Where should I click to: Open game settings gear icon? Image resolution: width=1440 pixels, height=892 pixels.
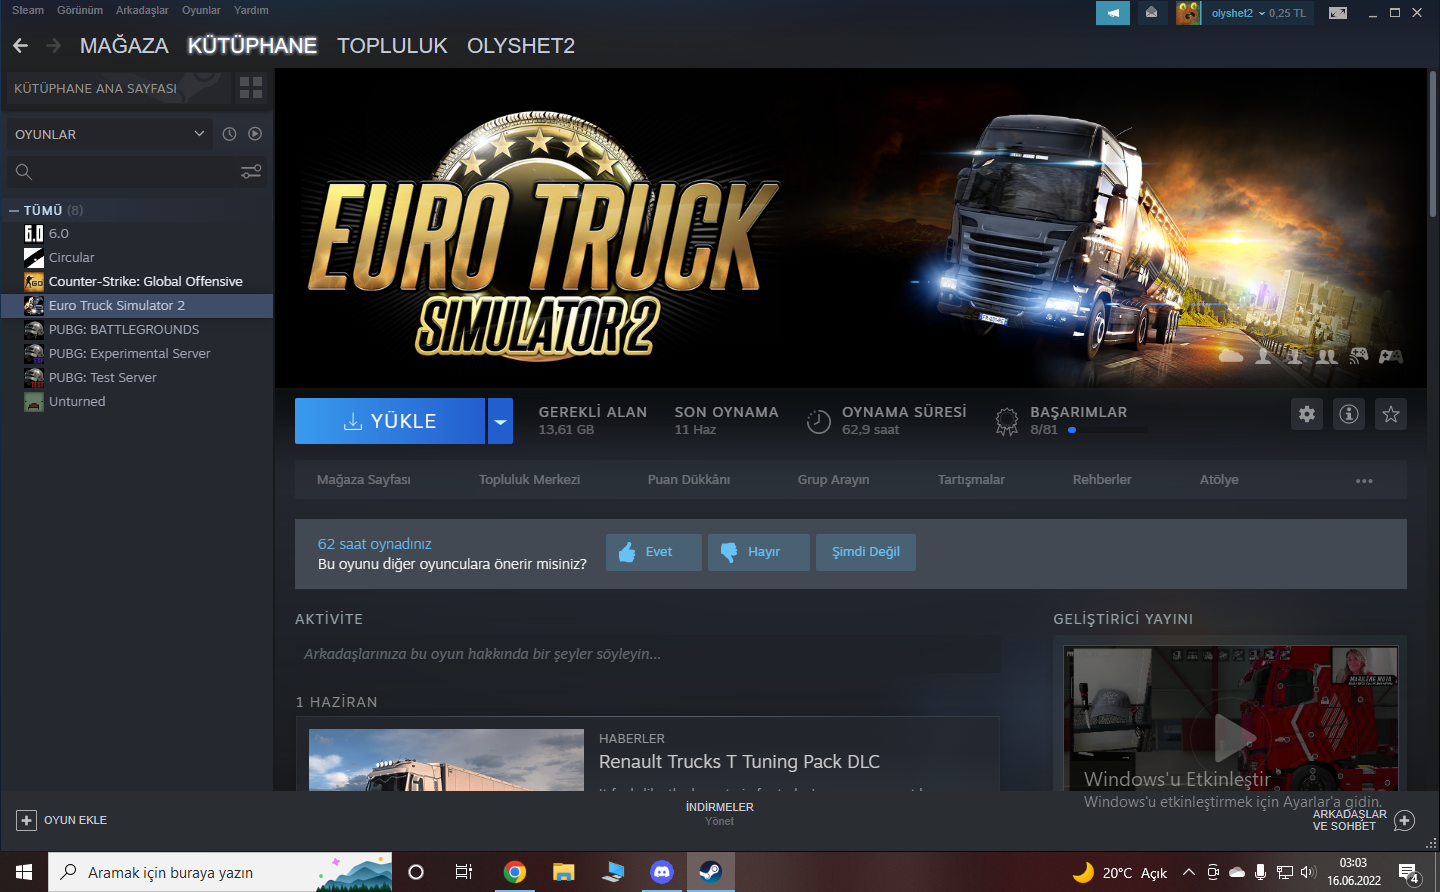[1307, 414]
